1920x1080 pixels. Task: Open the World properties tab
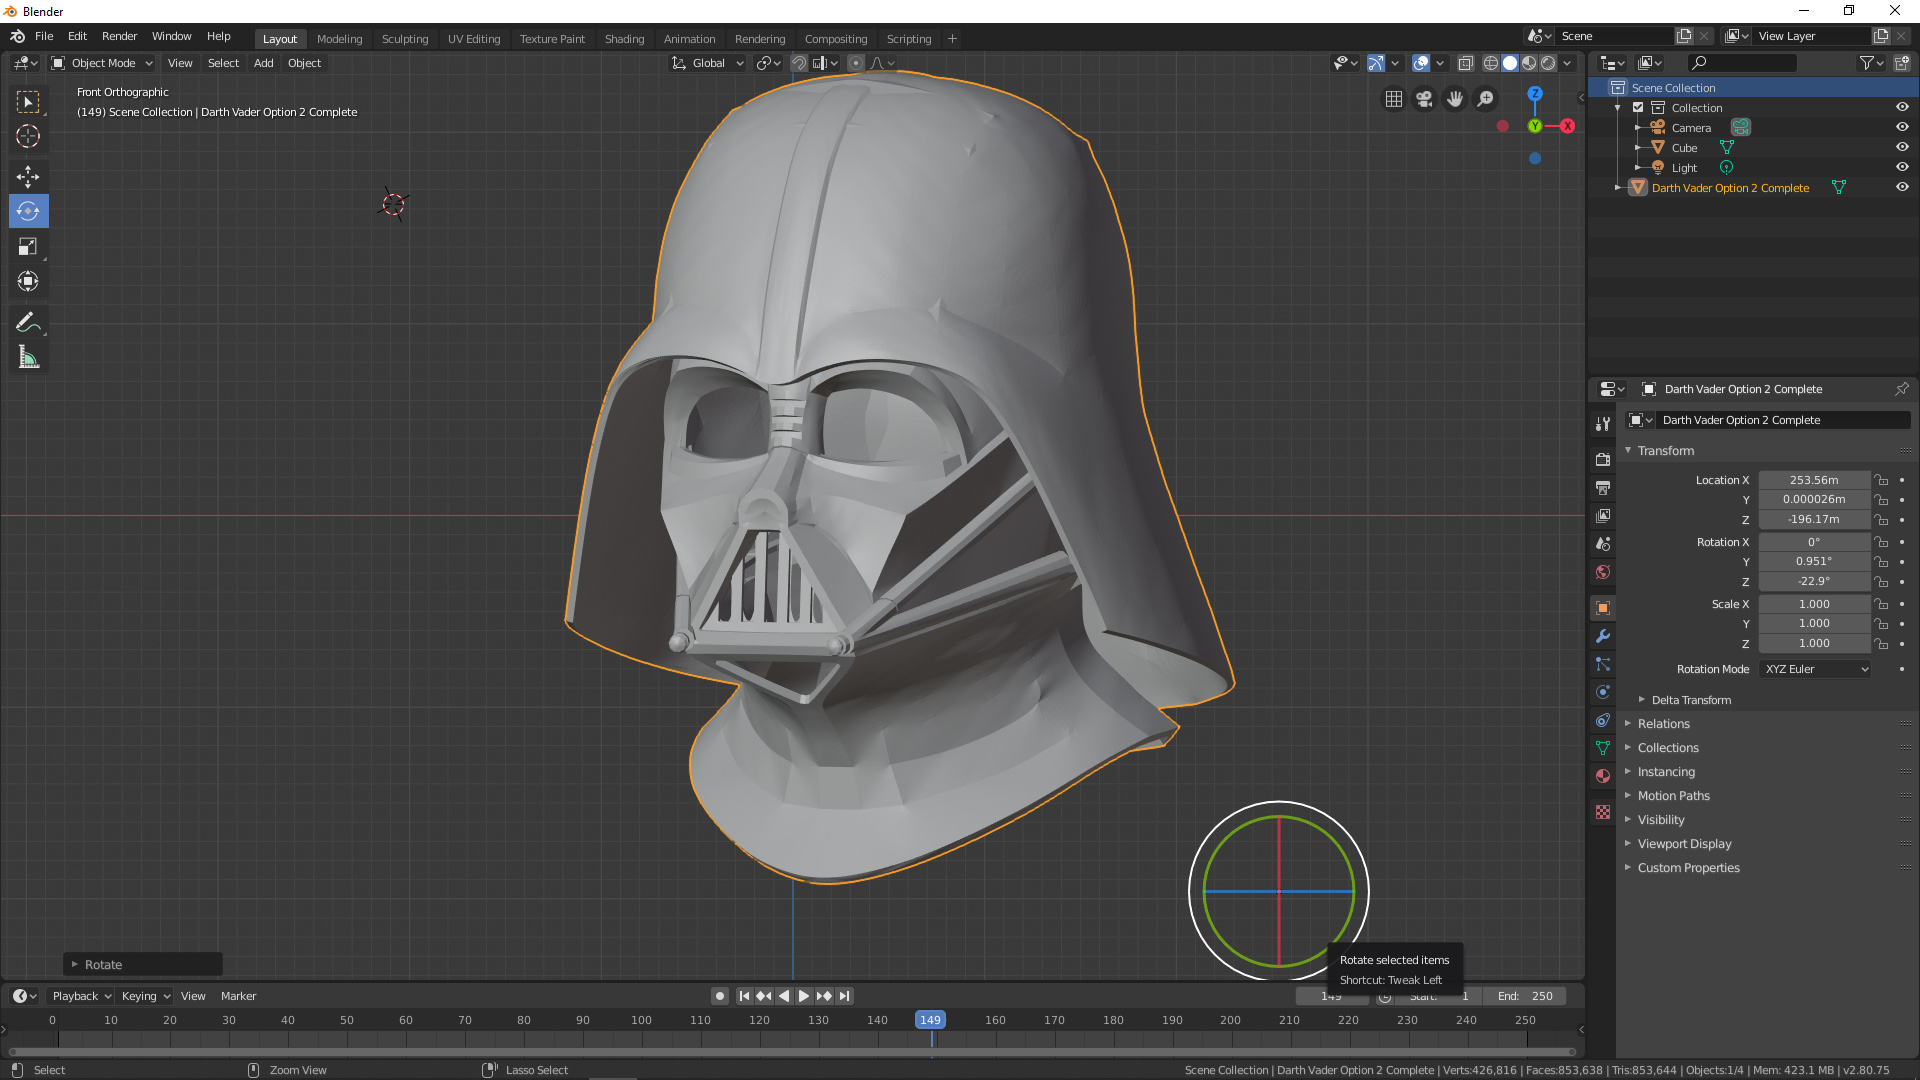coord(1603,572)
